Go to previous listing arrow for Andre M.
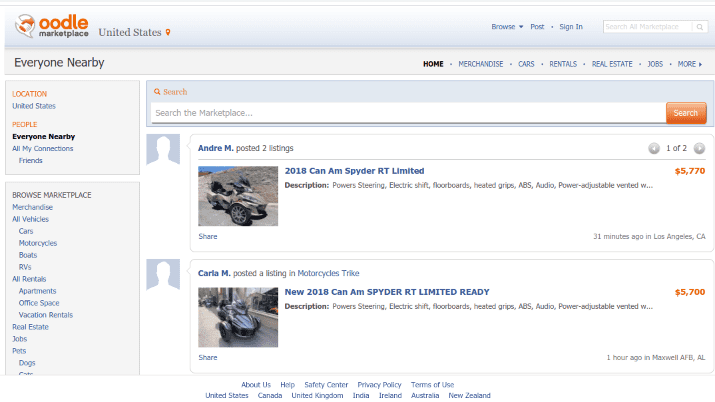The width and height of the screenshot is (715, 402). point(654,148)
